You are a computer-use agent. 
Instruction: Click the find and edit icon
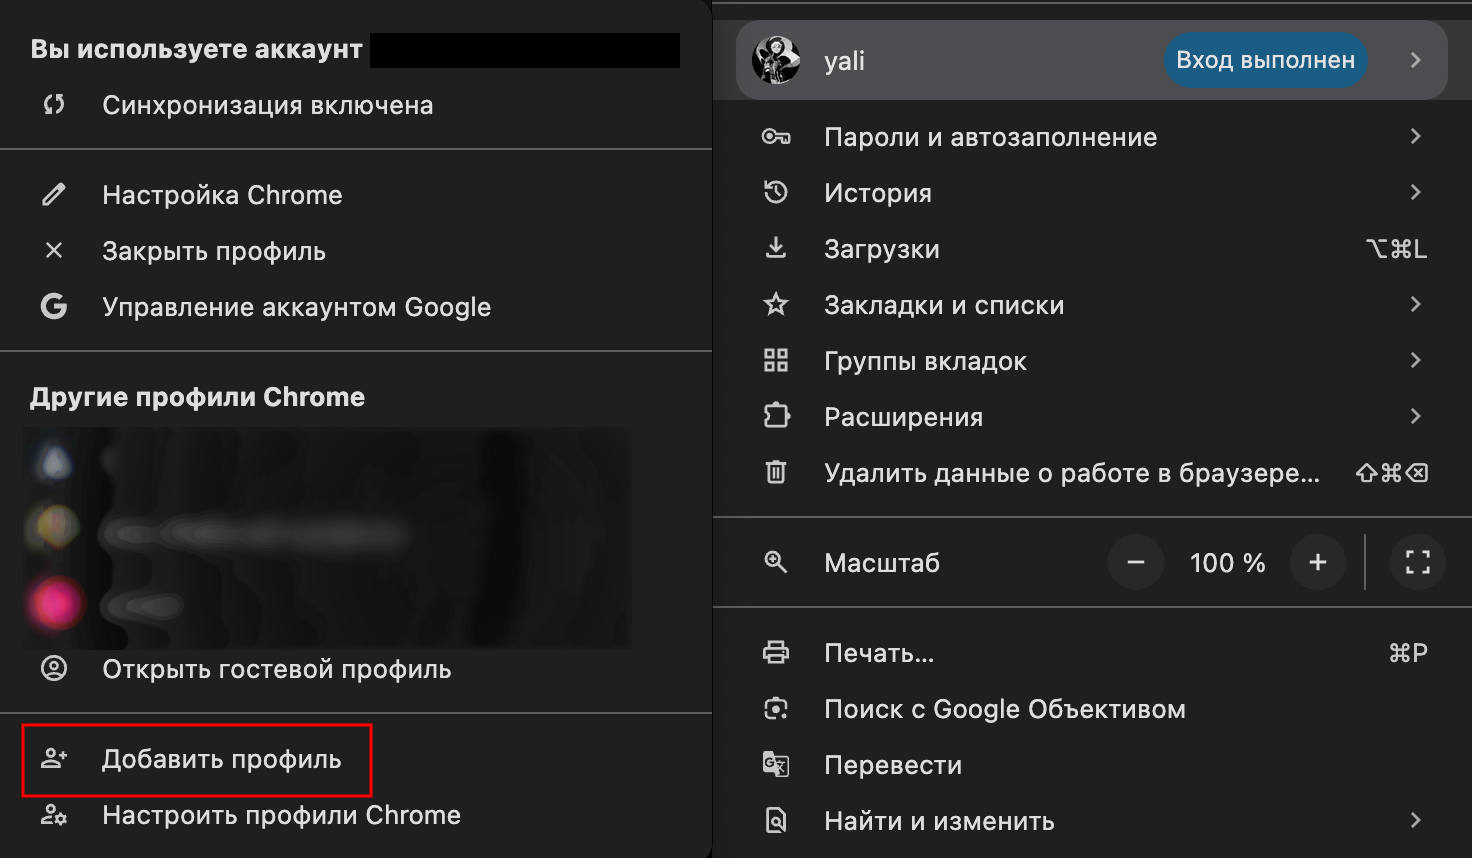[776, 821]
